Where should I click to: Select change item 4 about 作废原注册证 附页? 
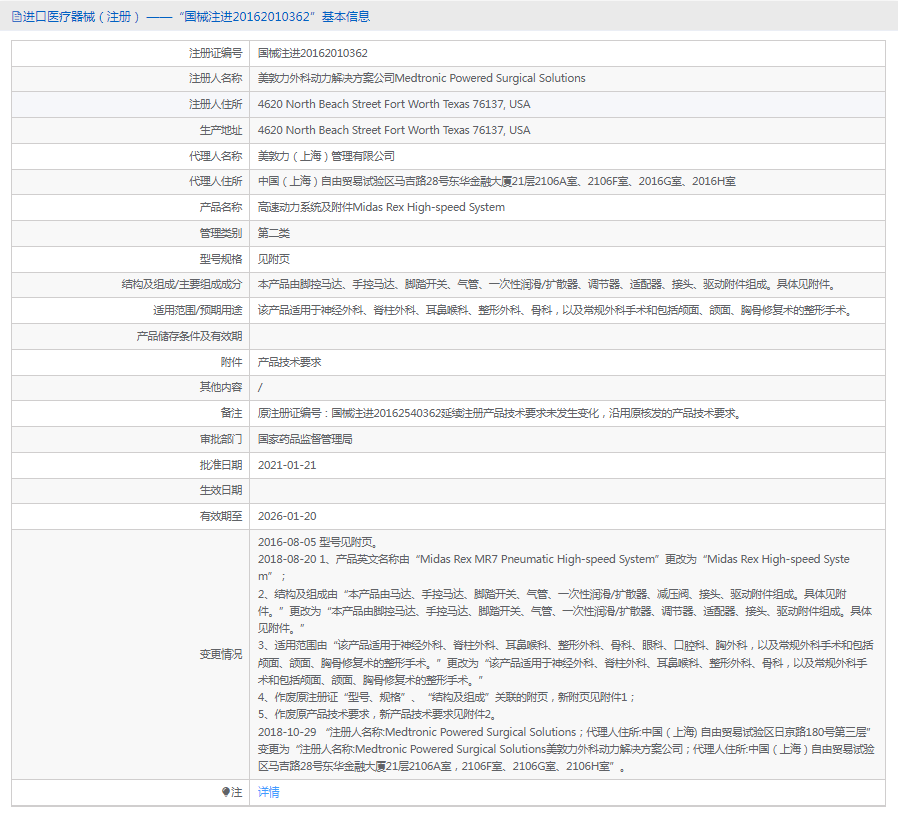point(447,697)
